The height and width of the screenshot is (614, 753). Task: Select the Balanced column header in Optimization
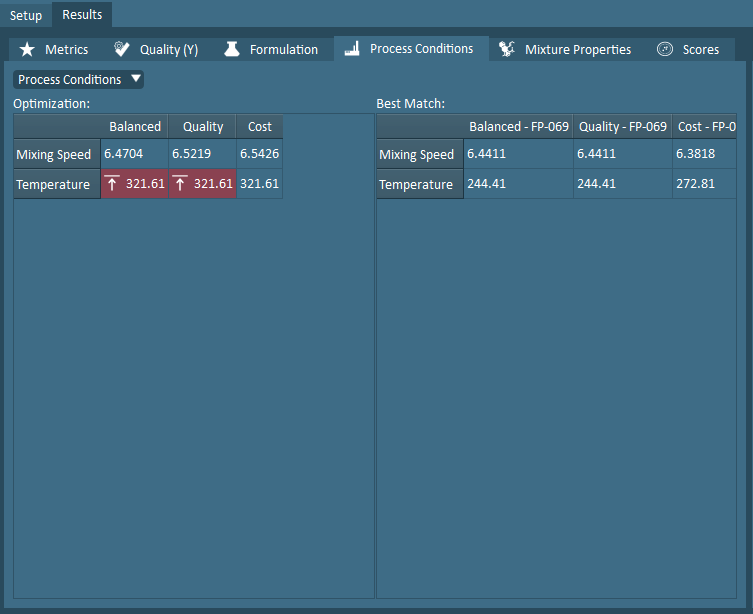click(135, 127)
